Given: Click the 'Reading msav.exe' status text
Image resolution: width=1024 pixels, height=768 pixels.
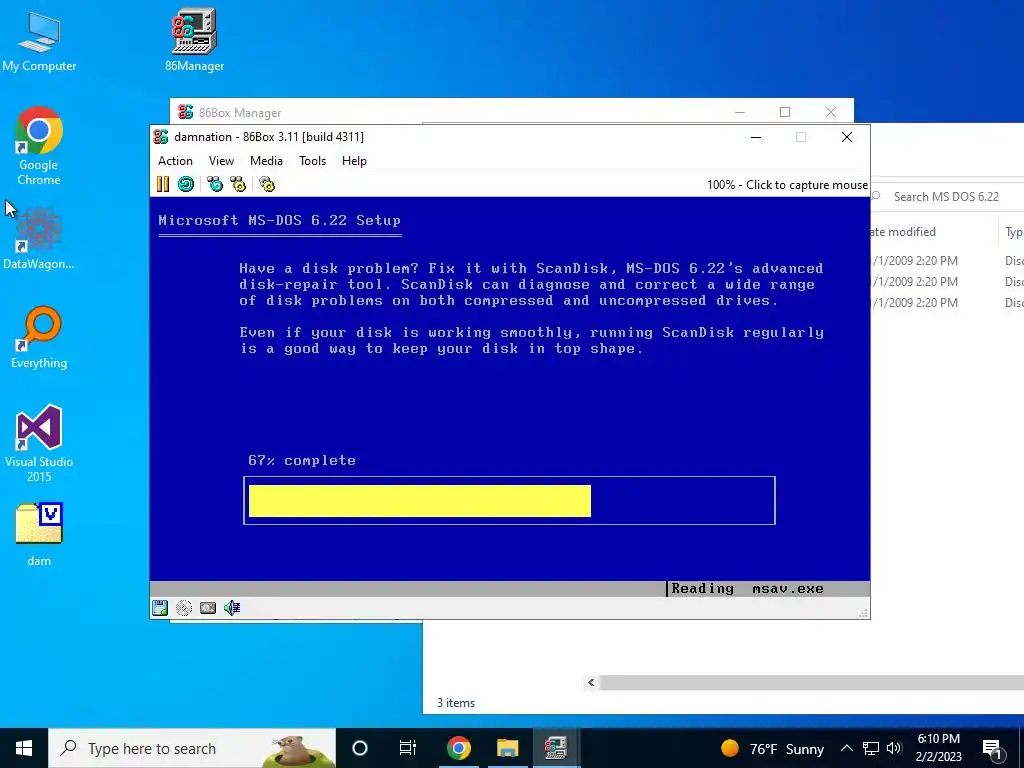Looking at the screenshot, I should point(747,588).
